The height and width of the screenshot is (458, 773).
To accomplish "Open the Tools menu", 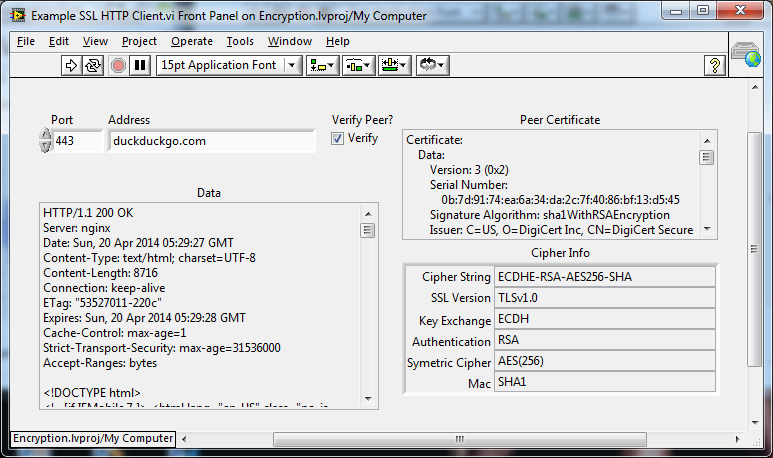I will pos(240,41).
